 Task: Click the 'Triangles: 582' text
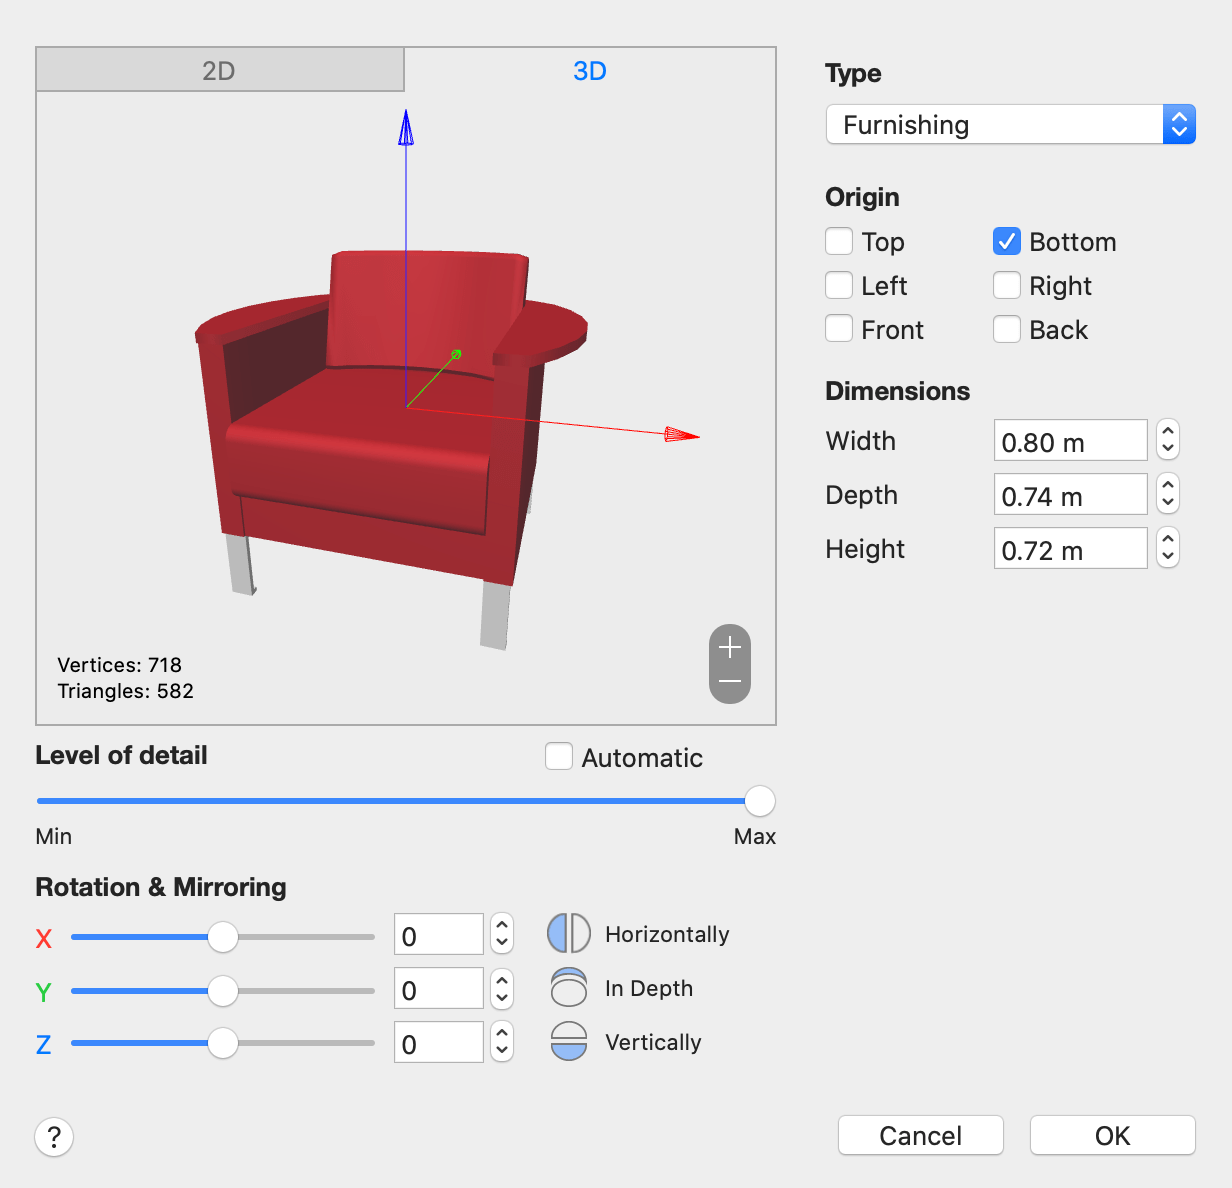point(126,691)
